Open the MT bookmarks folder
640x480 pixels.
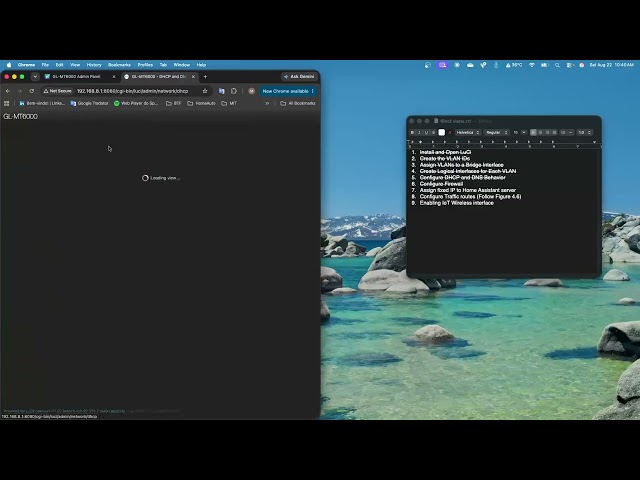click(229, 103)
